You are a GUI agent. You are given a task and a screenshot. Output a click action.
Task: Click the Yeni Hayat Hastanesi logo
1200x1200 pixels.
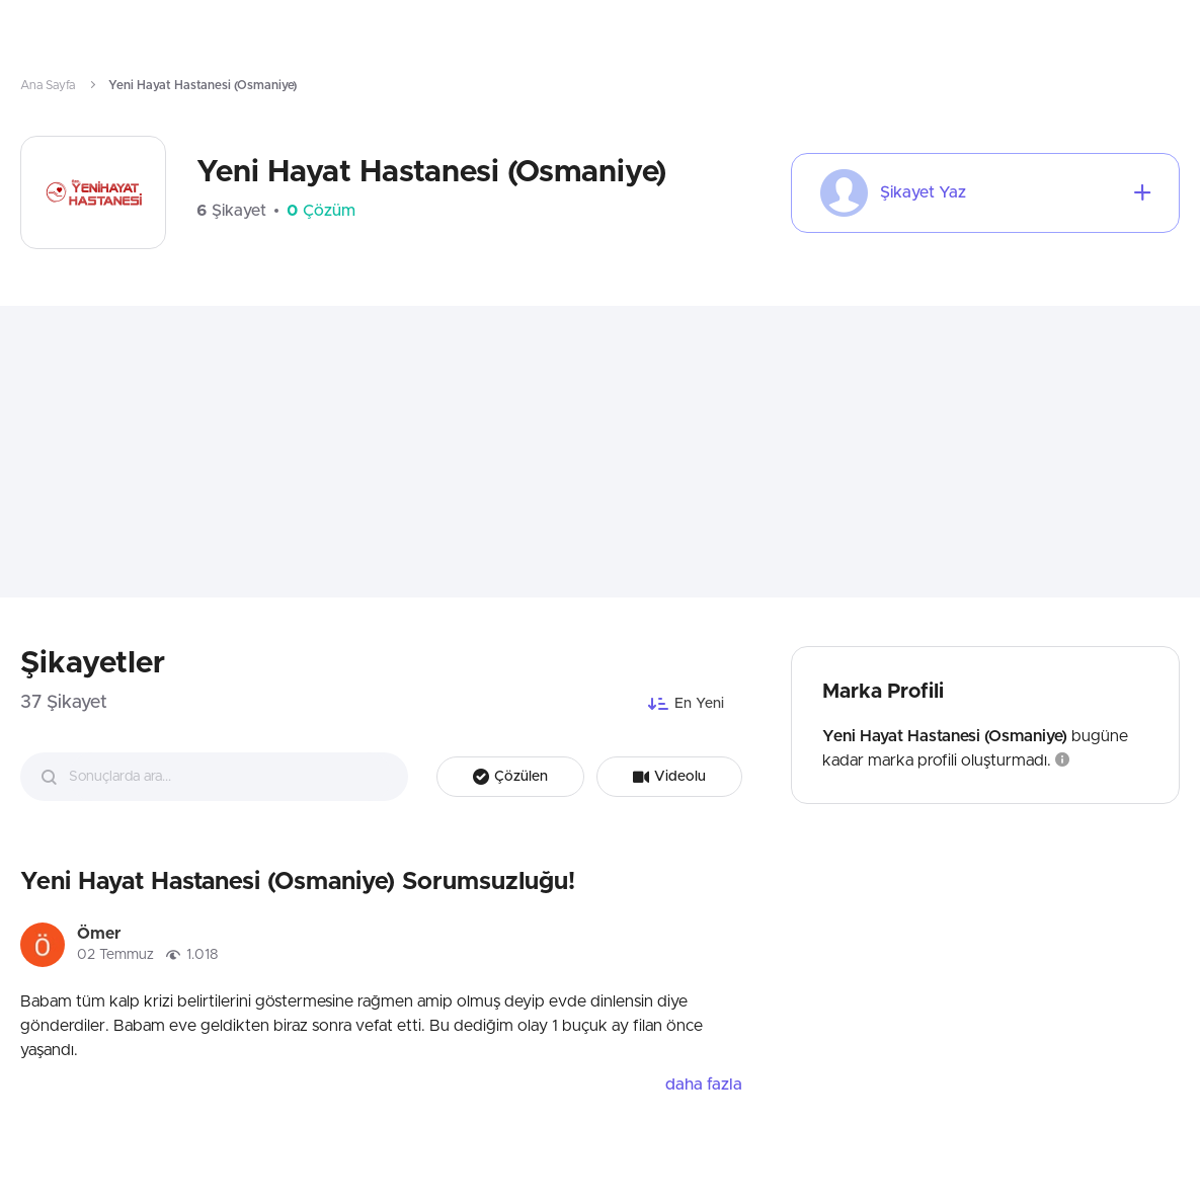[93, 193]
